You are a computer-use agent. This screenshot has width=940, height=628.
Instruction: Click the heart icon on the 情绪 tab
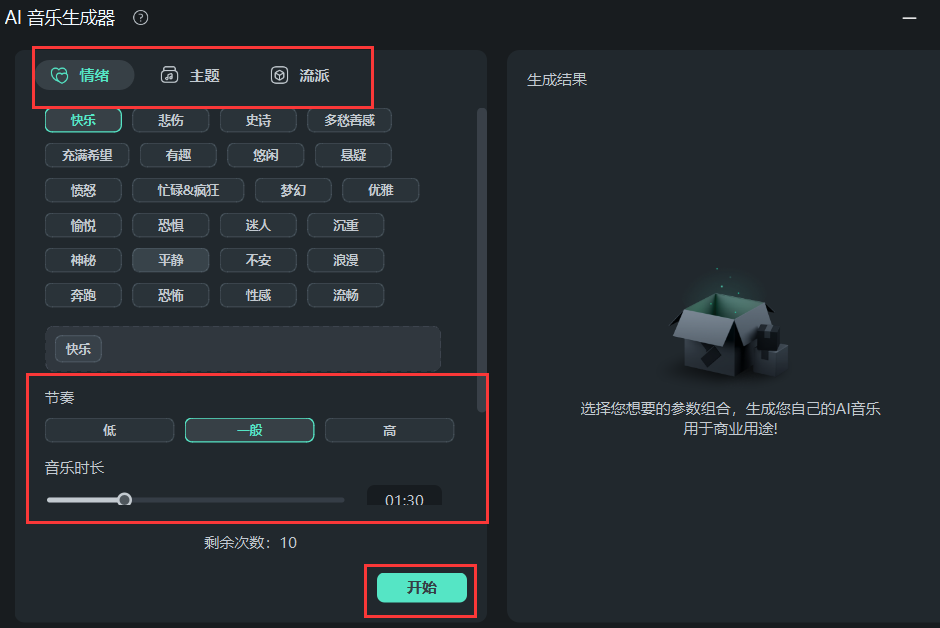click(62, 74)
